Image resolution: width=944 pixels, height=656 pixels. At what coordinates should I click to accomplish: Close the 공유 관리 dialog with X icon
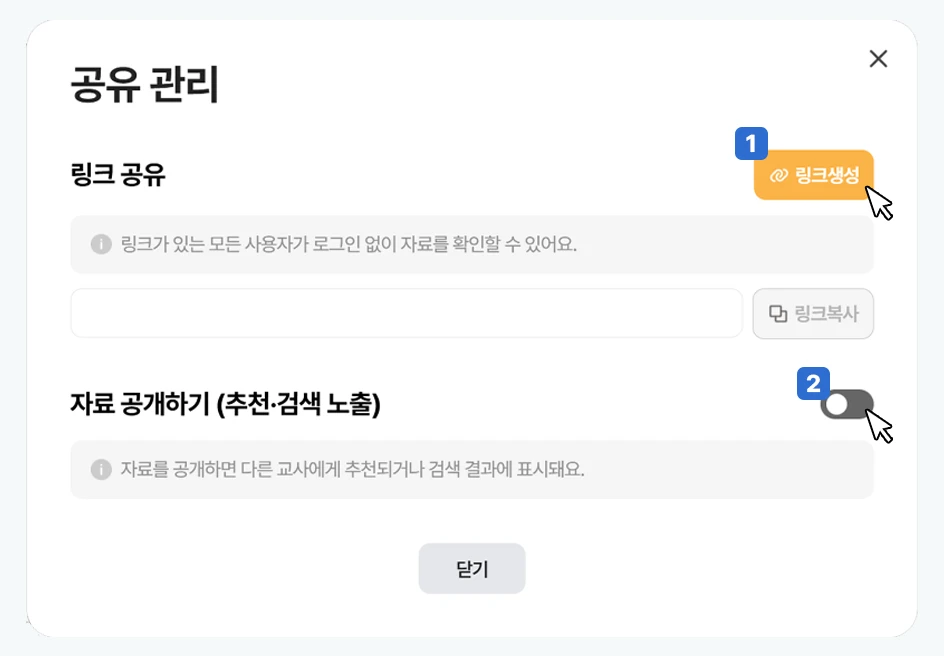879,59
